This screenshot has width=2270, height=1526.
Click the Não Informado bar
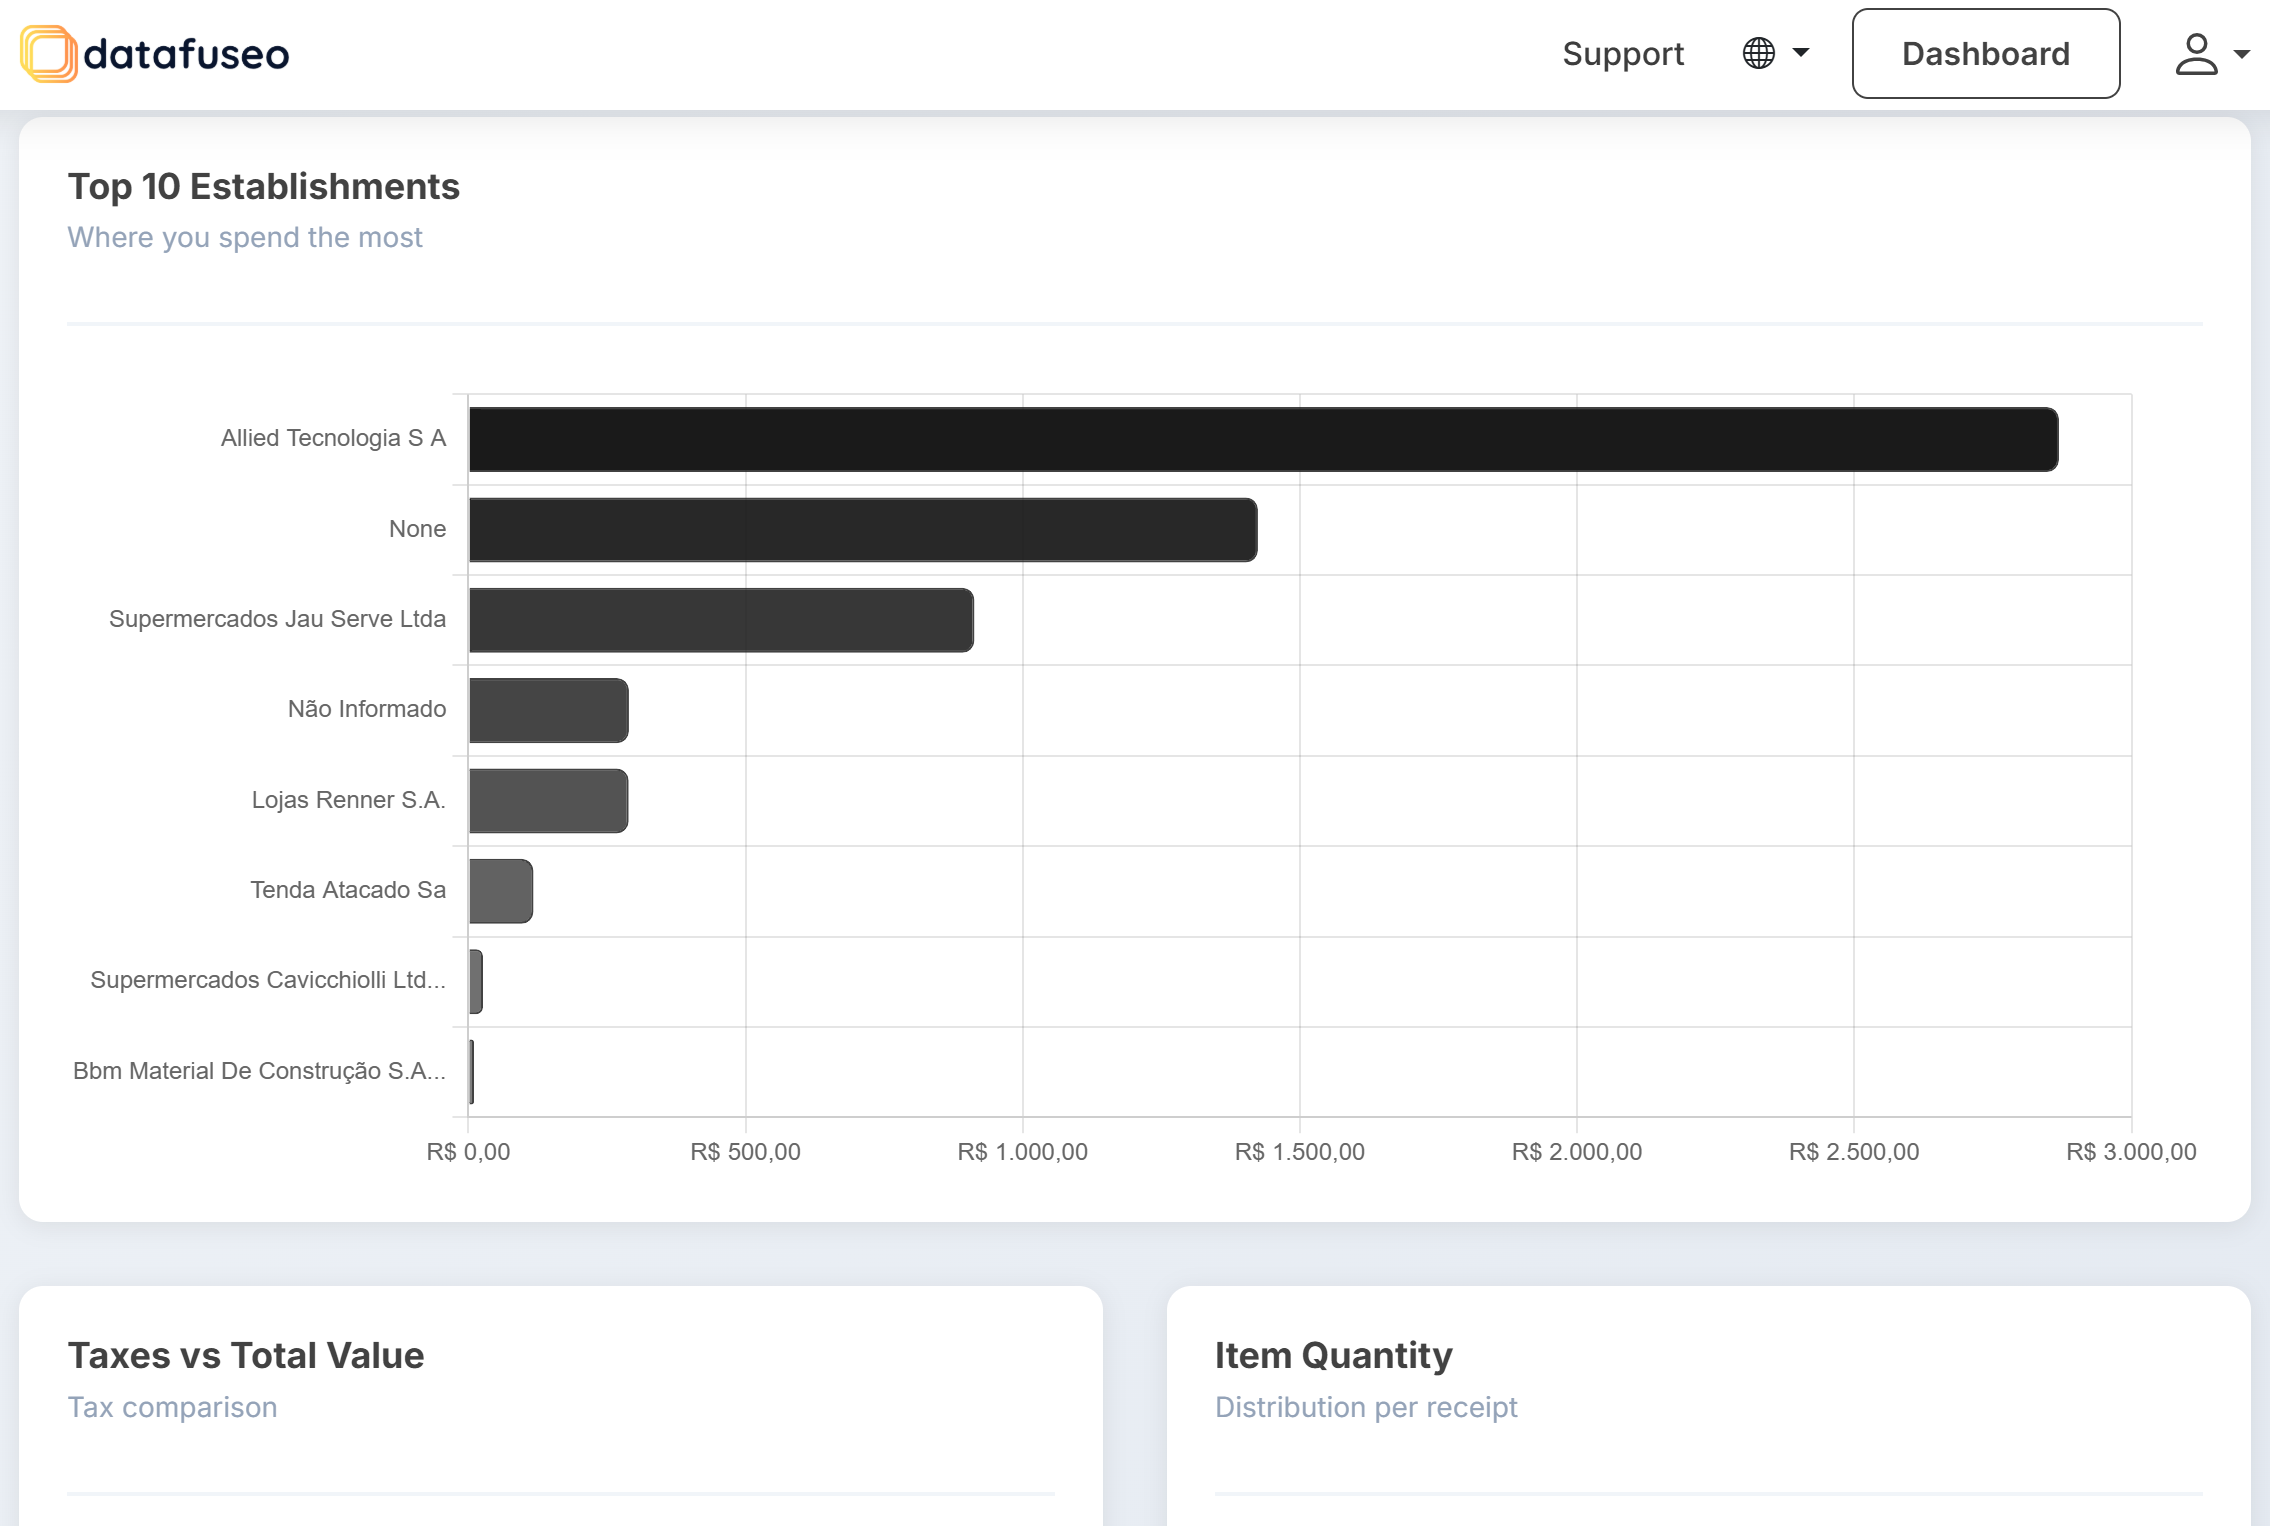coord(548,710)
